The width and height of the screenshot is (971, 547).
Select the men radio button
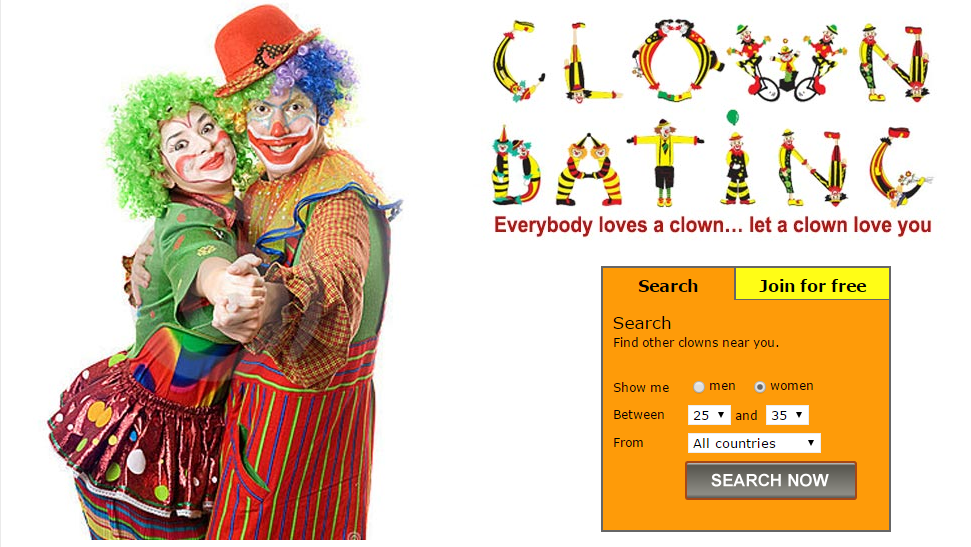(x=699, y=387)
